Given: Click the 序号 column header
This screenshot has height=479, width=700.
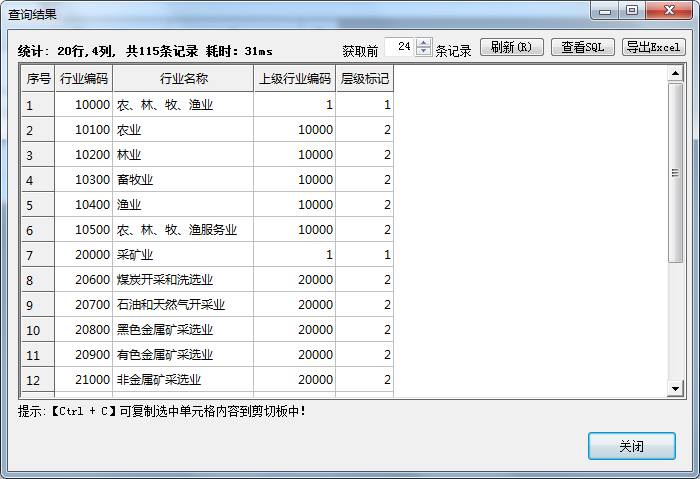Looking at the screenshot, I should click(38, 79).
